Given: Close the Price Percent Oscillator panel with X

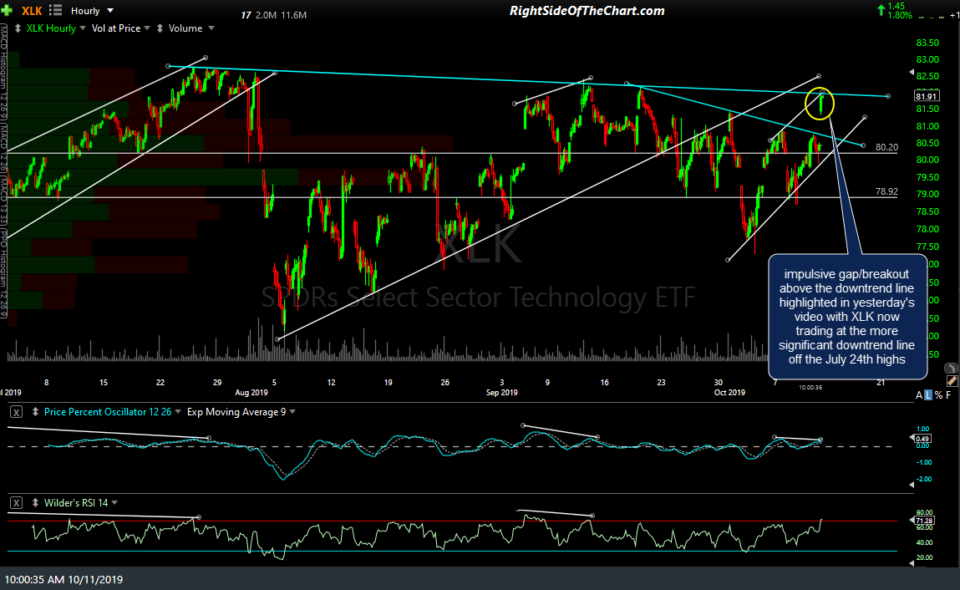Looking at the screenshot, I should coord(15,411).
